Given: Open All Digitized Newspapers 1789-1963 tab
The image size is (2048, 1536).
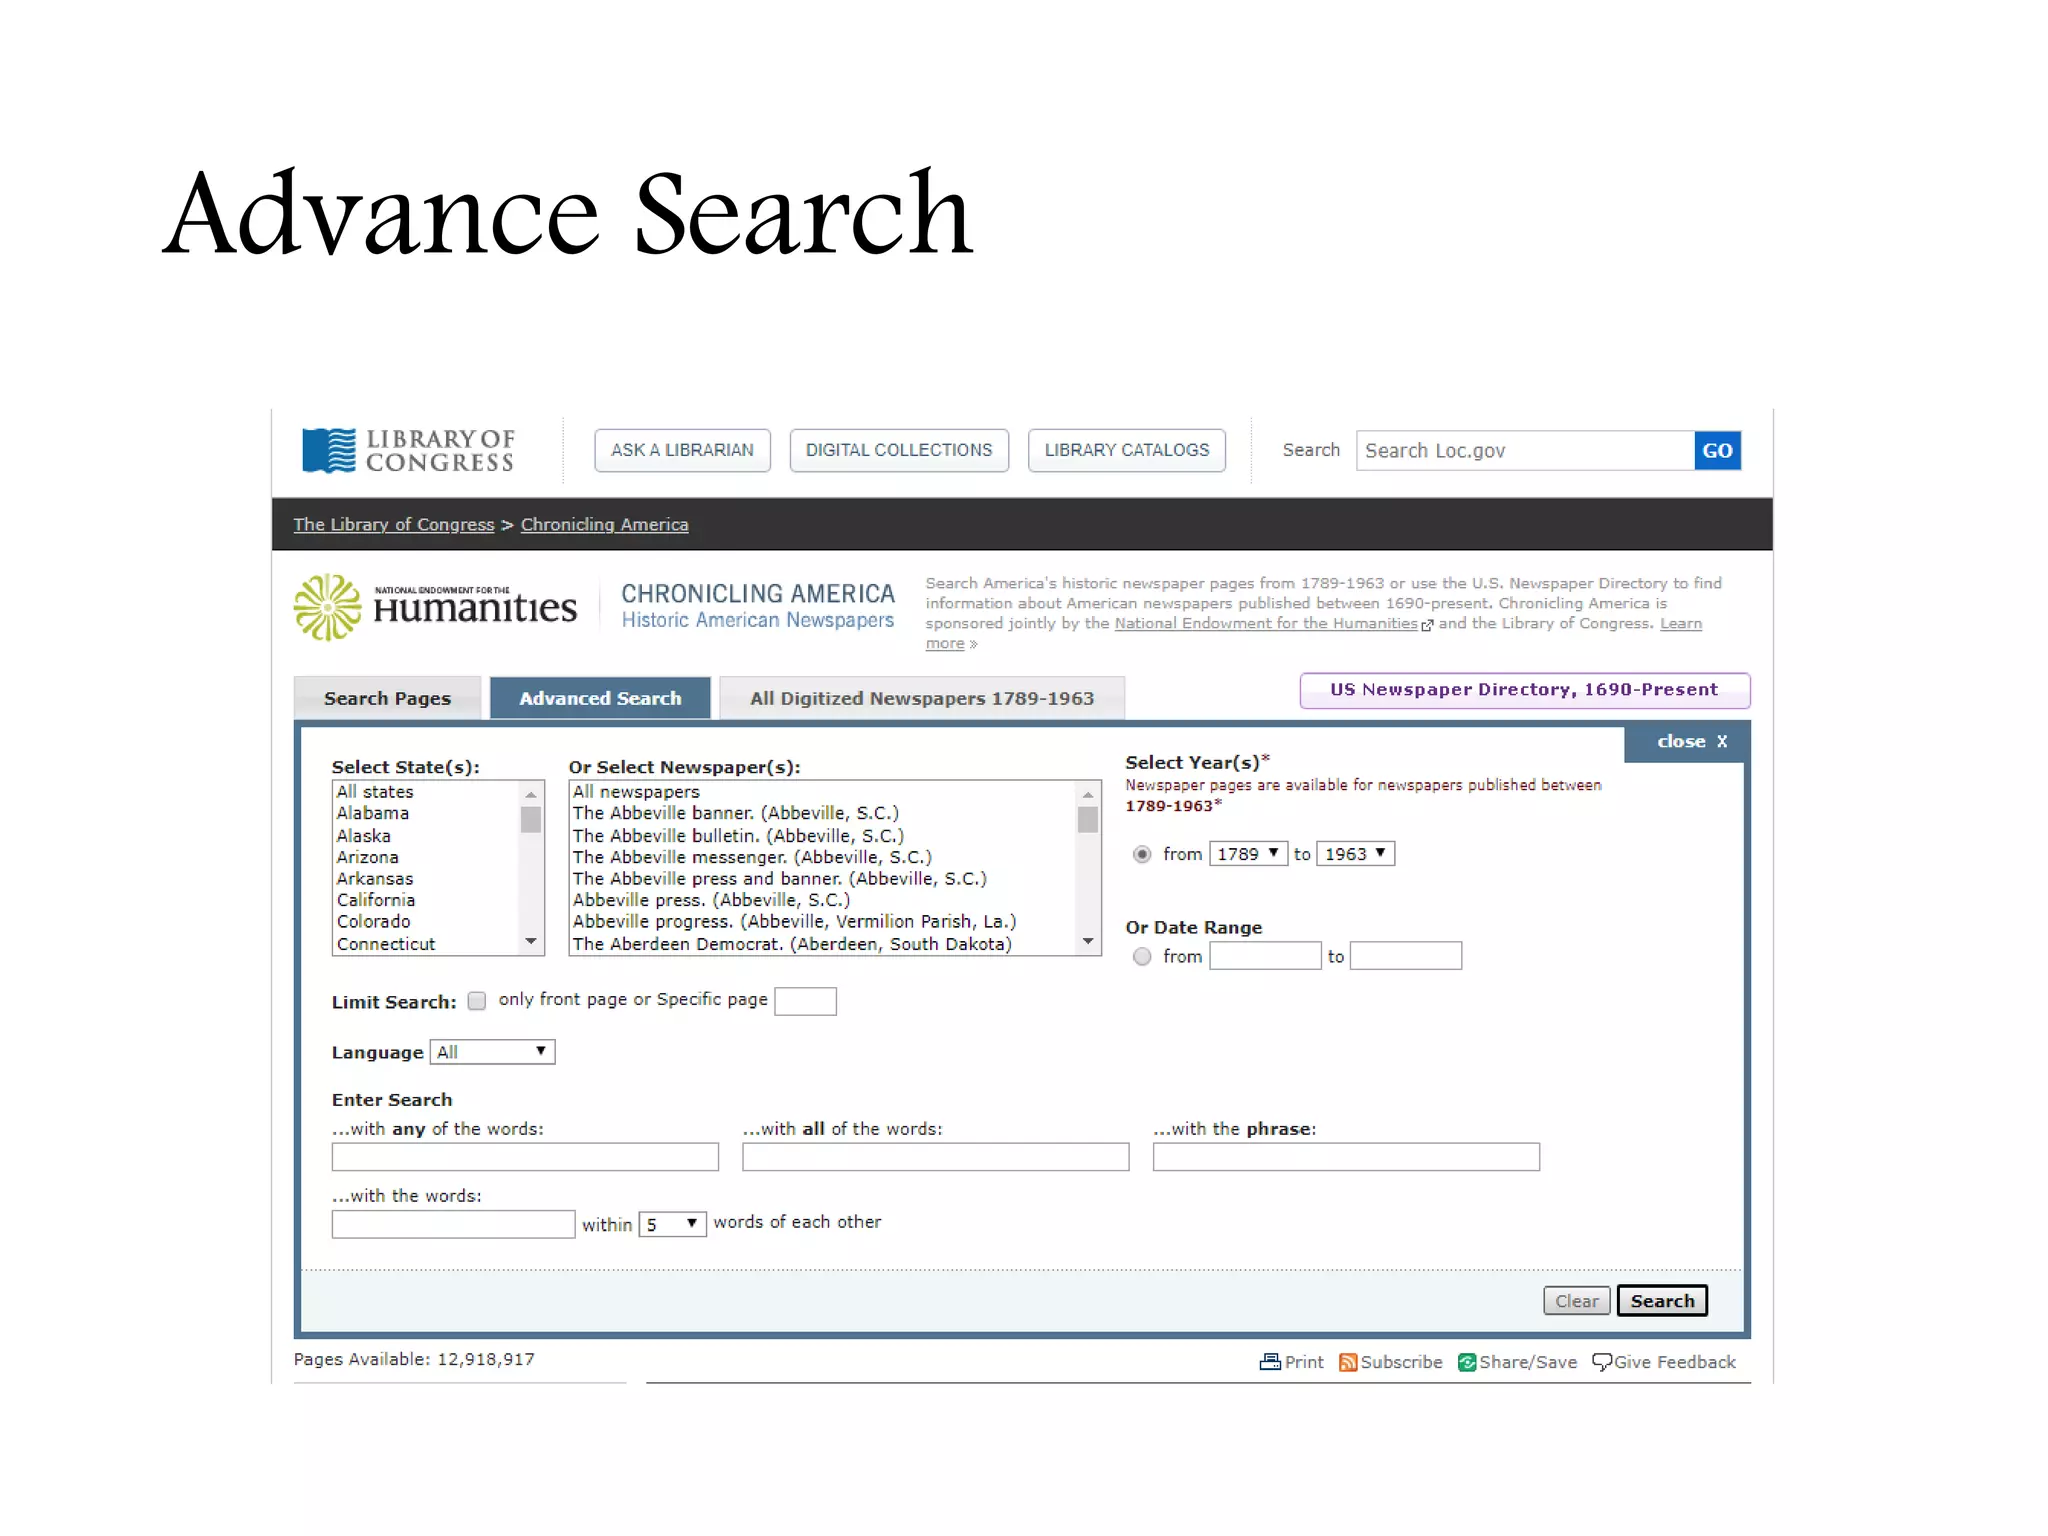Looking at the screenshot, I should (922, 698).
